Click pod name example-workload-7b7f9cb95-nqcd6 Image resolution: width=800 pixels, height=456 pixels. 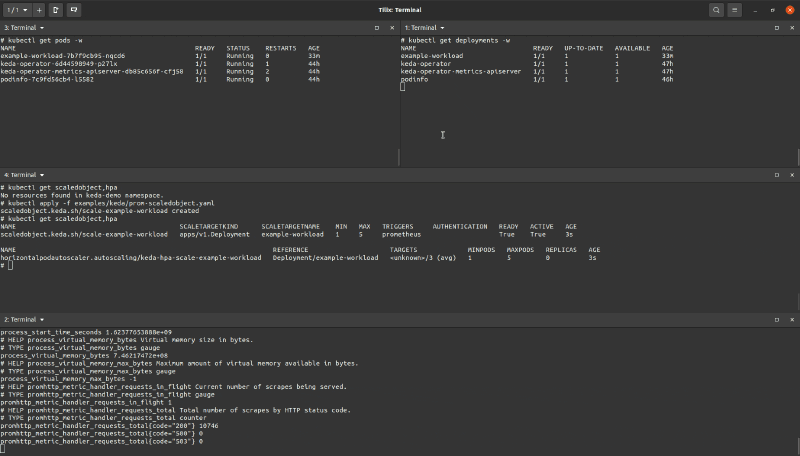[63, 56]
